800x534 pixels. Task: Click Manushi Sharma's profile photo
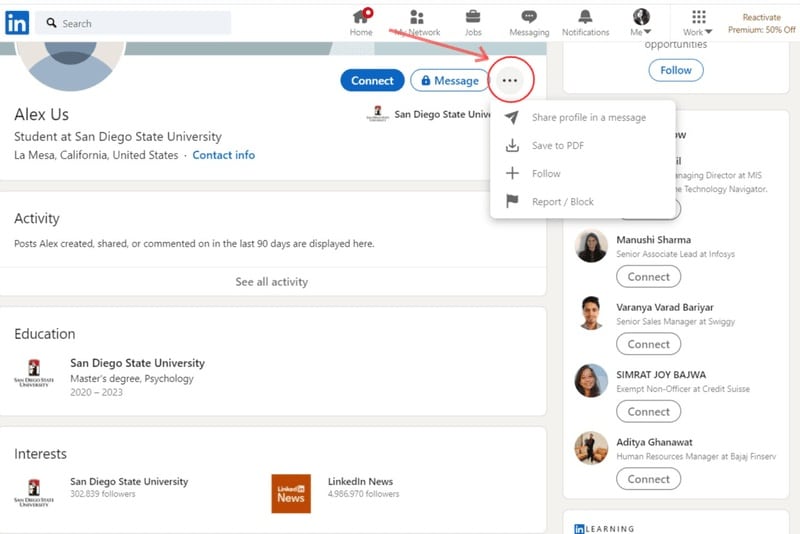pos(591,246)
